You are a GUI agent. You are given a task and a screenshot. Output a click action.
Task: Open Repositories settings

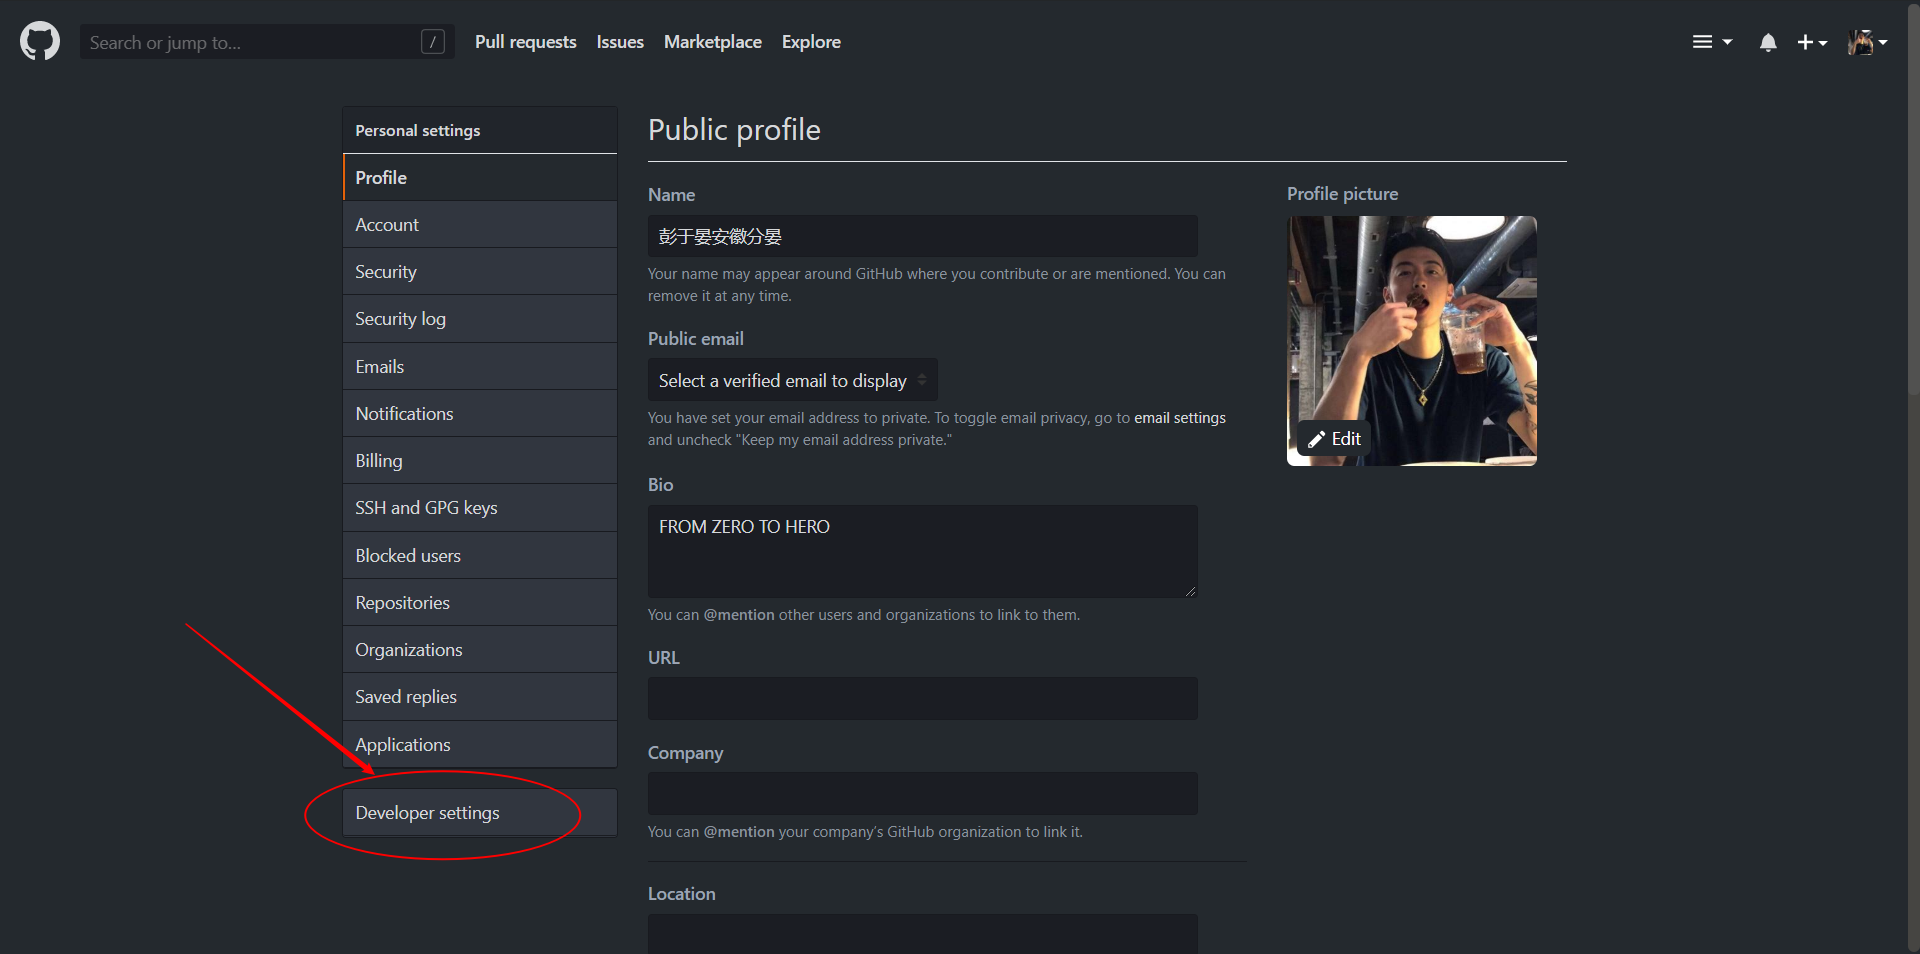[x=480, y=603]
